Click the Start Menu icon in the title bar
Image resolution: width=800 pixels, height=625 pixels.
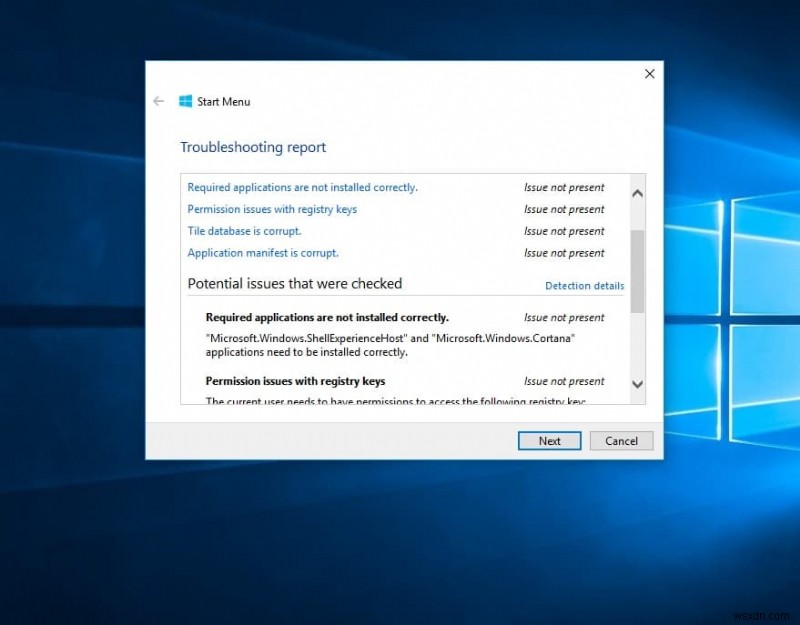pos(184,101)
